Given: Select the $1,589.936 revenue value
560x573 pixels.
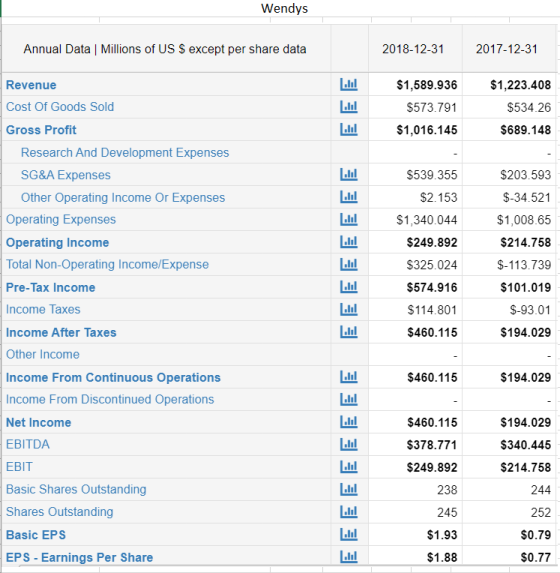Looking at the screenshot, I should coord(427,85).
